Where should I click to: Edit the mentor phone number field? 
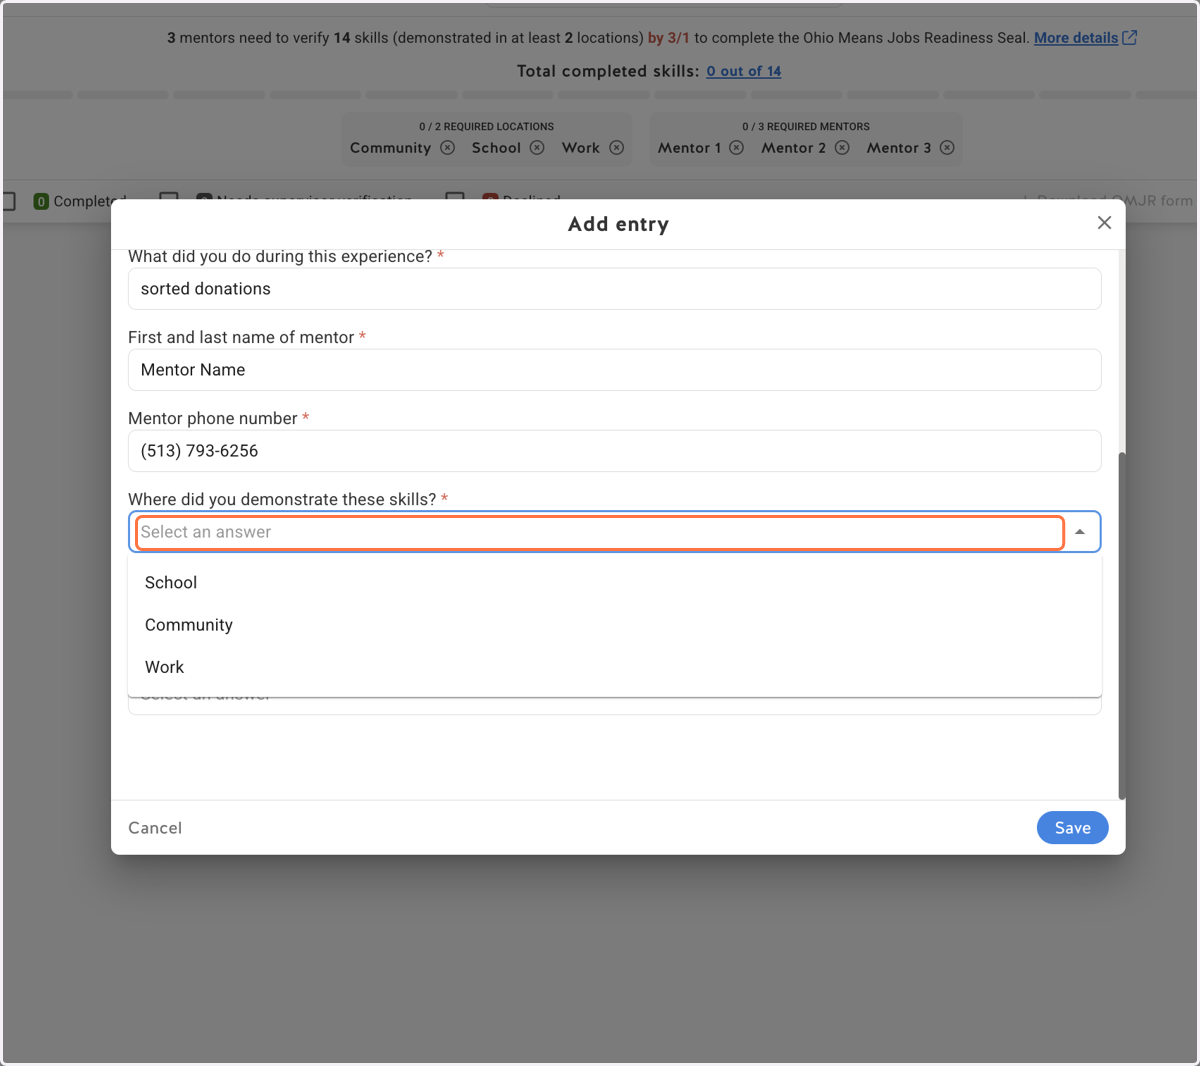pyautogui.click(x=615, y=451)
